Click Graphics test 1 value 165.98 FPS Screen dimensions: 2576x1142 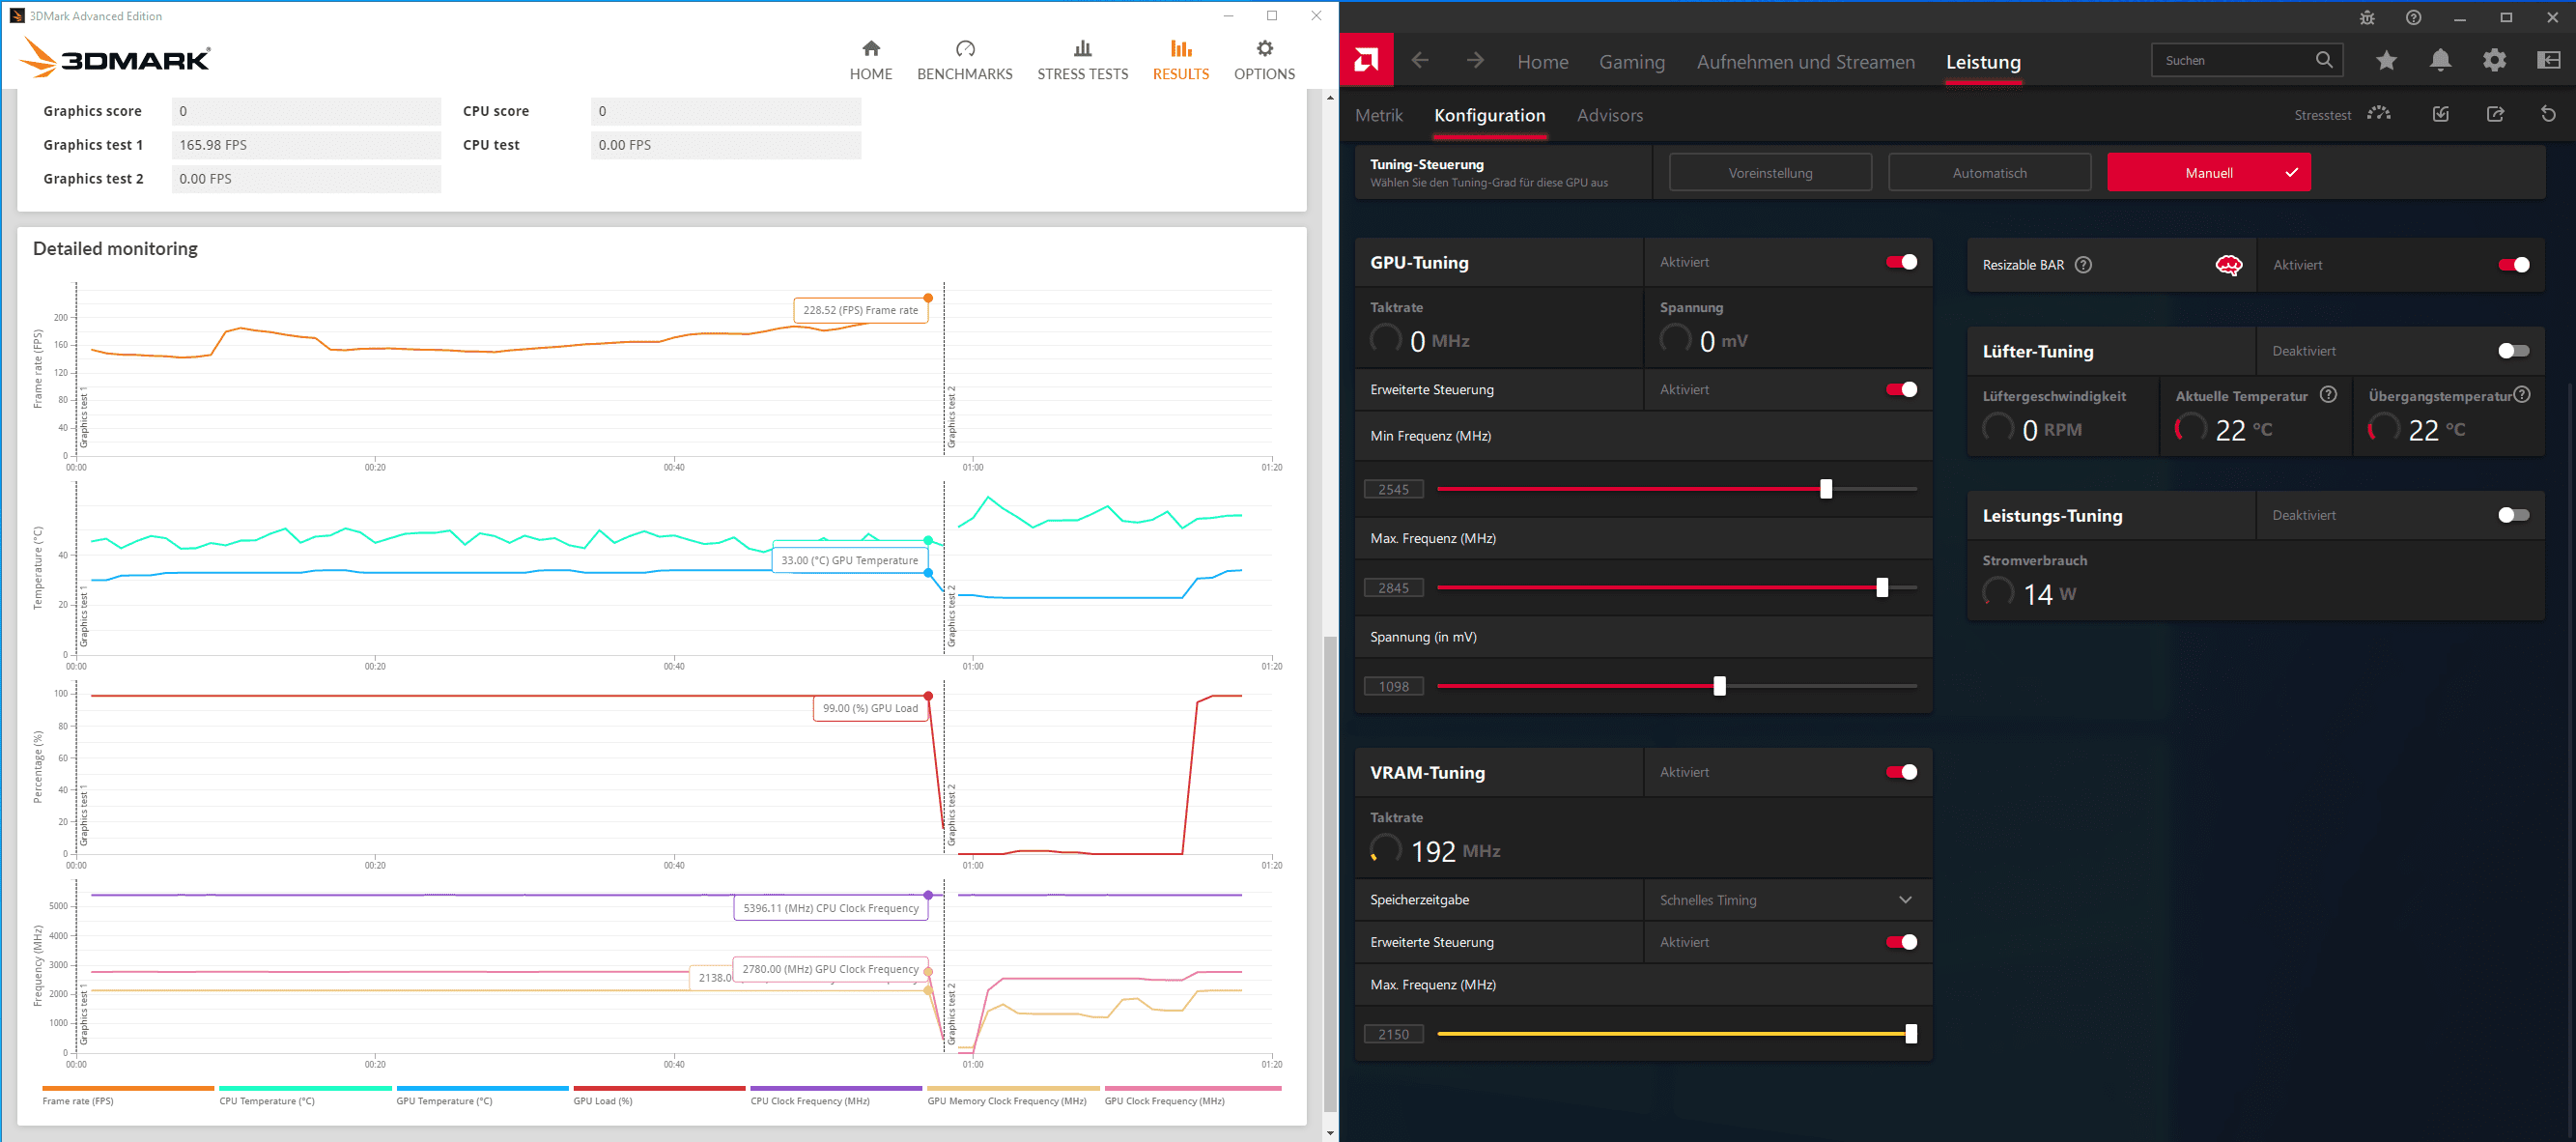click(x=306, y=145)
